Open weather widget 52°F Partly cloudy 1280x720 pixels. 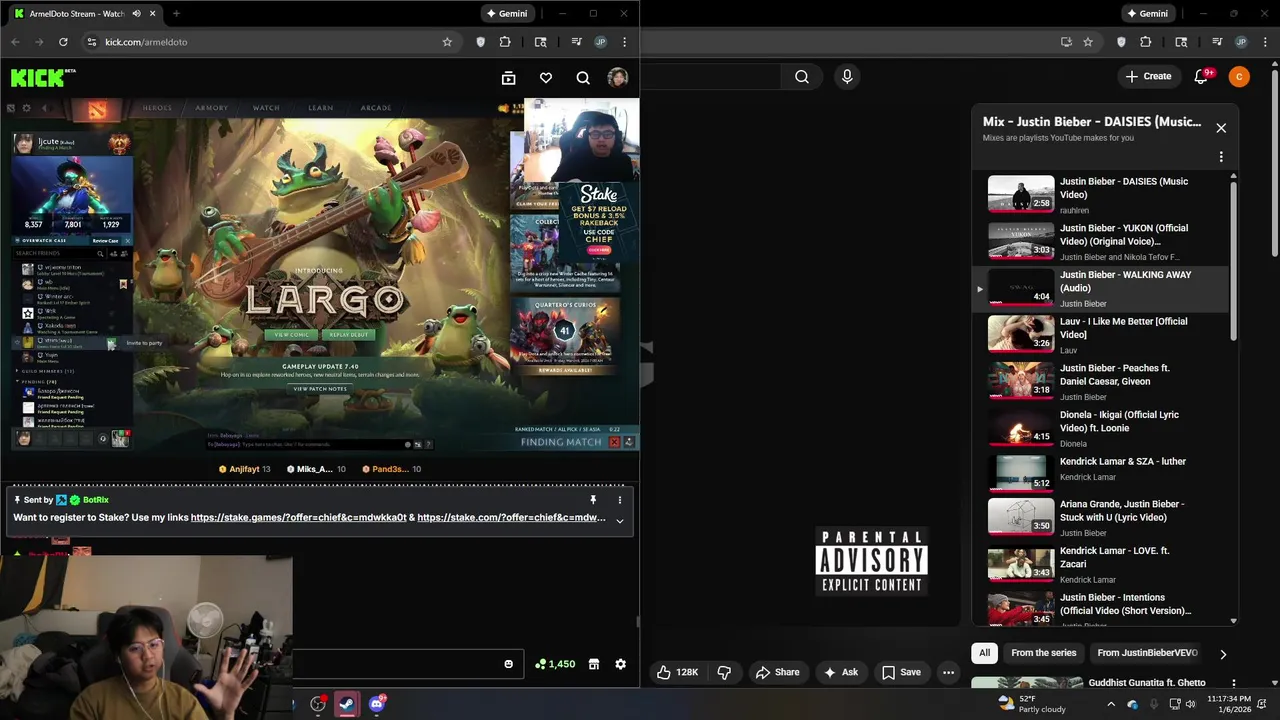[1033, 704]
